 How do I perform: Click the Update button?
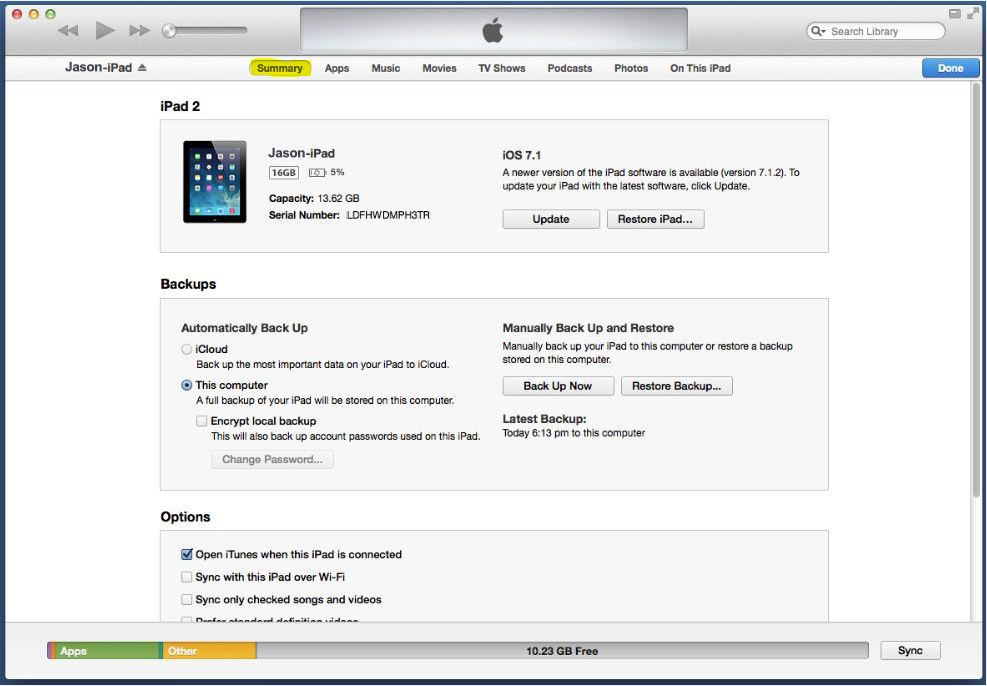pyautogui.click(x=551, y=219)
